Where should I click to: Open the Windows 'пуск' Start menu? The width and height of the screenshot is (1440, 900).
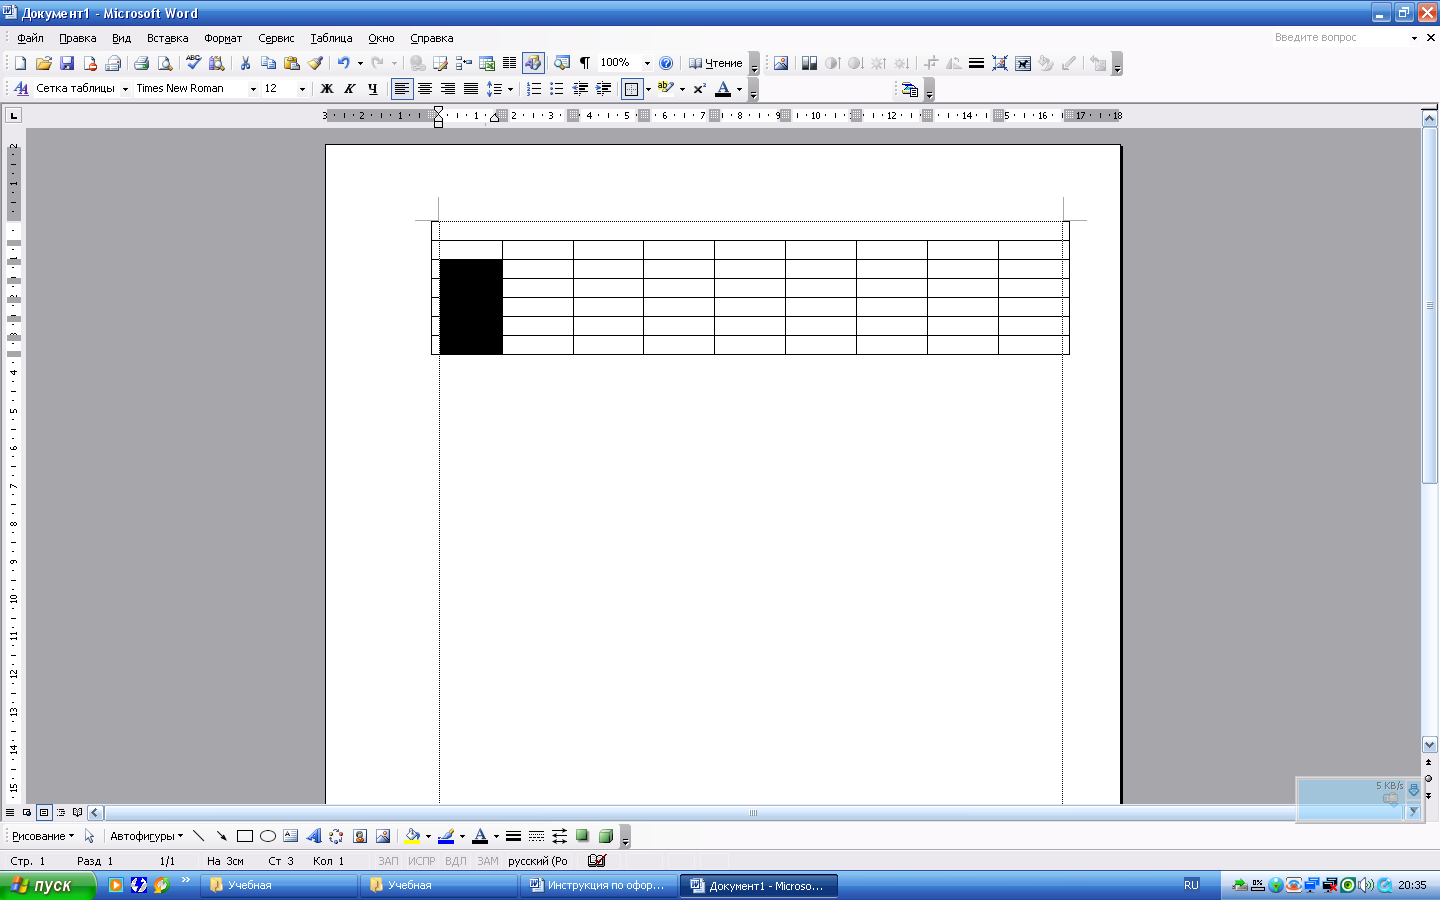tap(47, 885)
